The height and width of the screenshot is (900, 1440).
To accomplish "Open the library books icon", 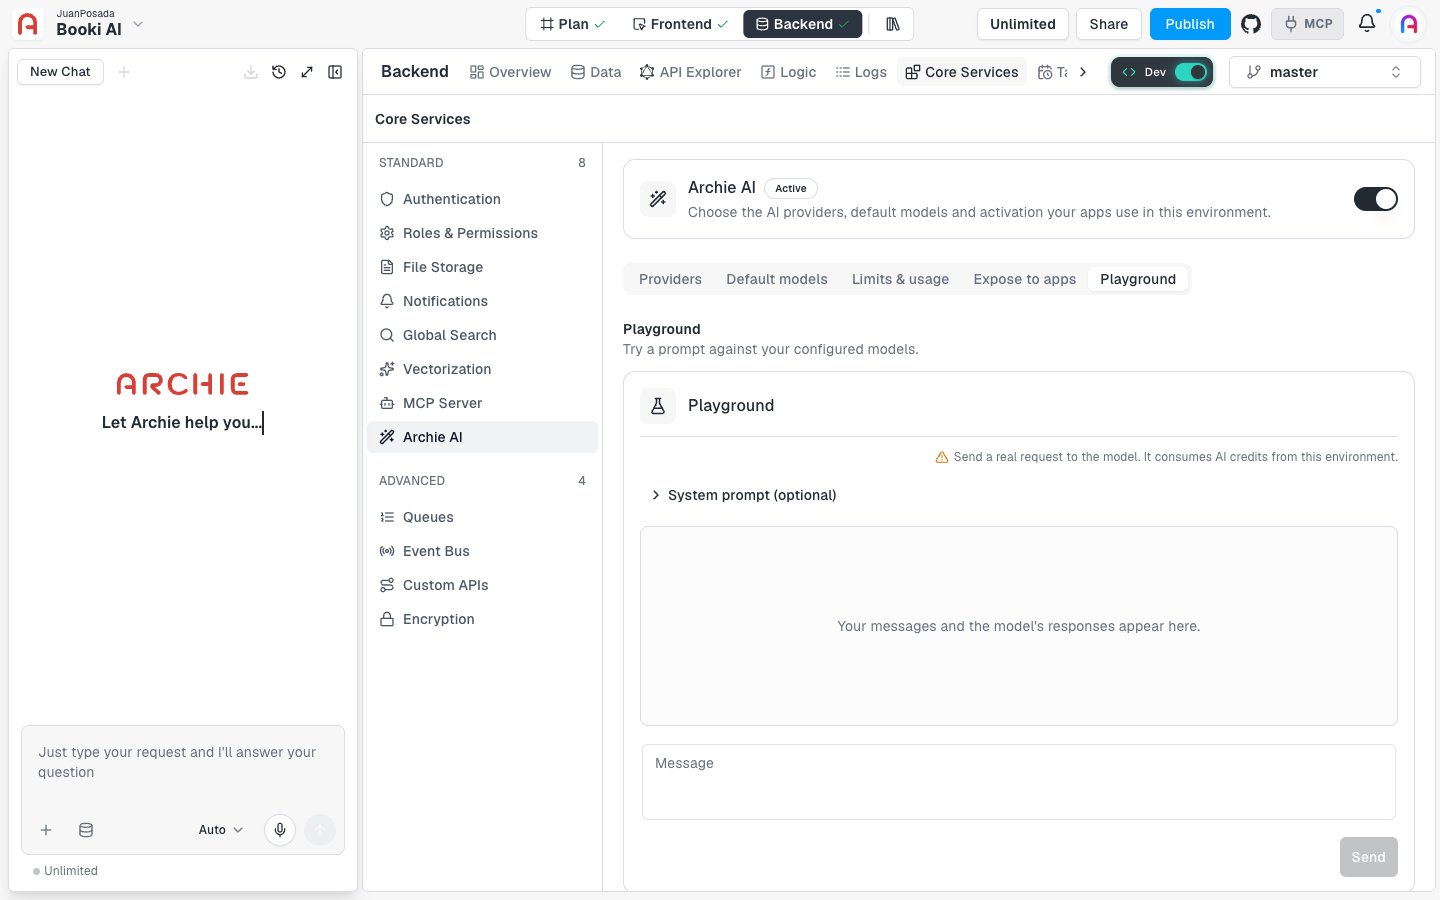I will click(x=893, y=24).
